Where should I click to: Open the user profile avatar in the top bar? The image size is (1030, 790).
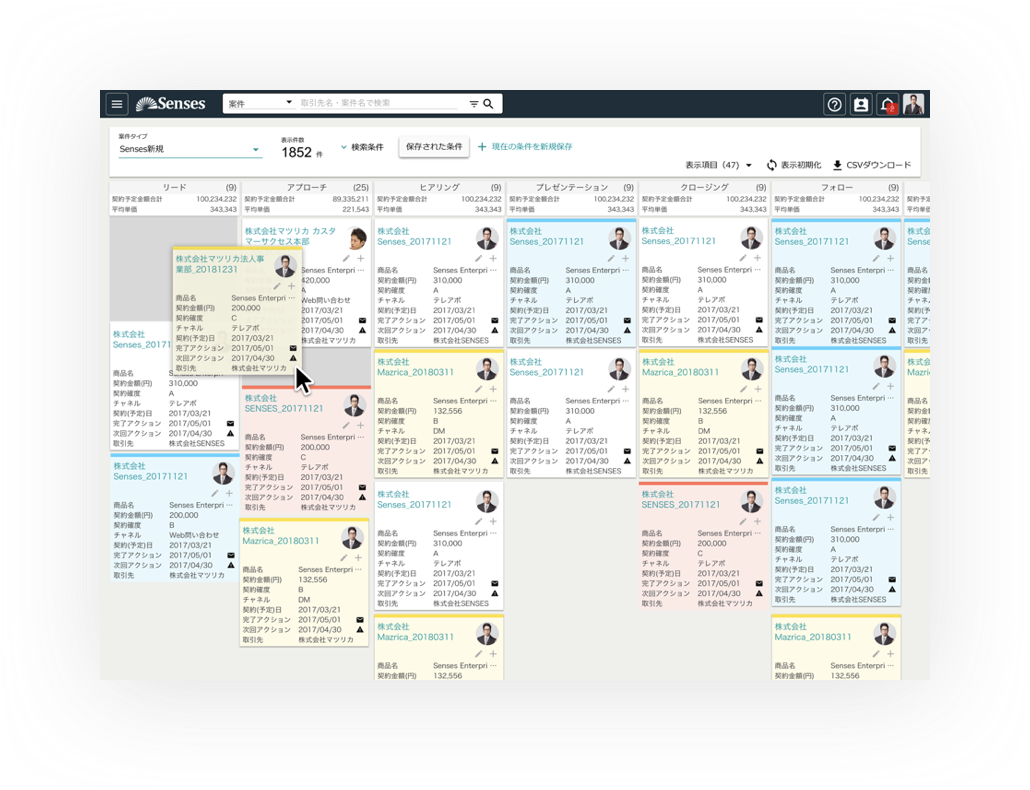914,104
